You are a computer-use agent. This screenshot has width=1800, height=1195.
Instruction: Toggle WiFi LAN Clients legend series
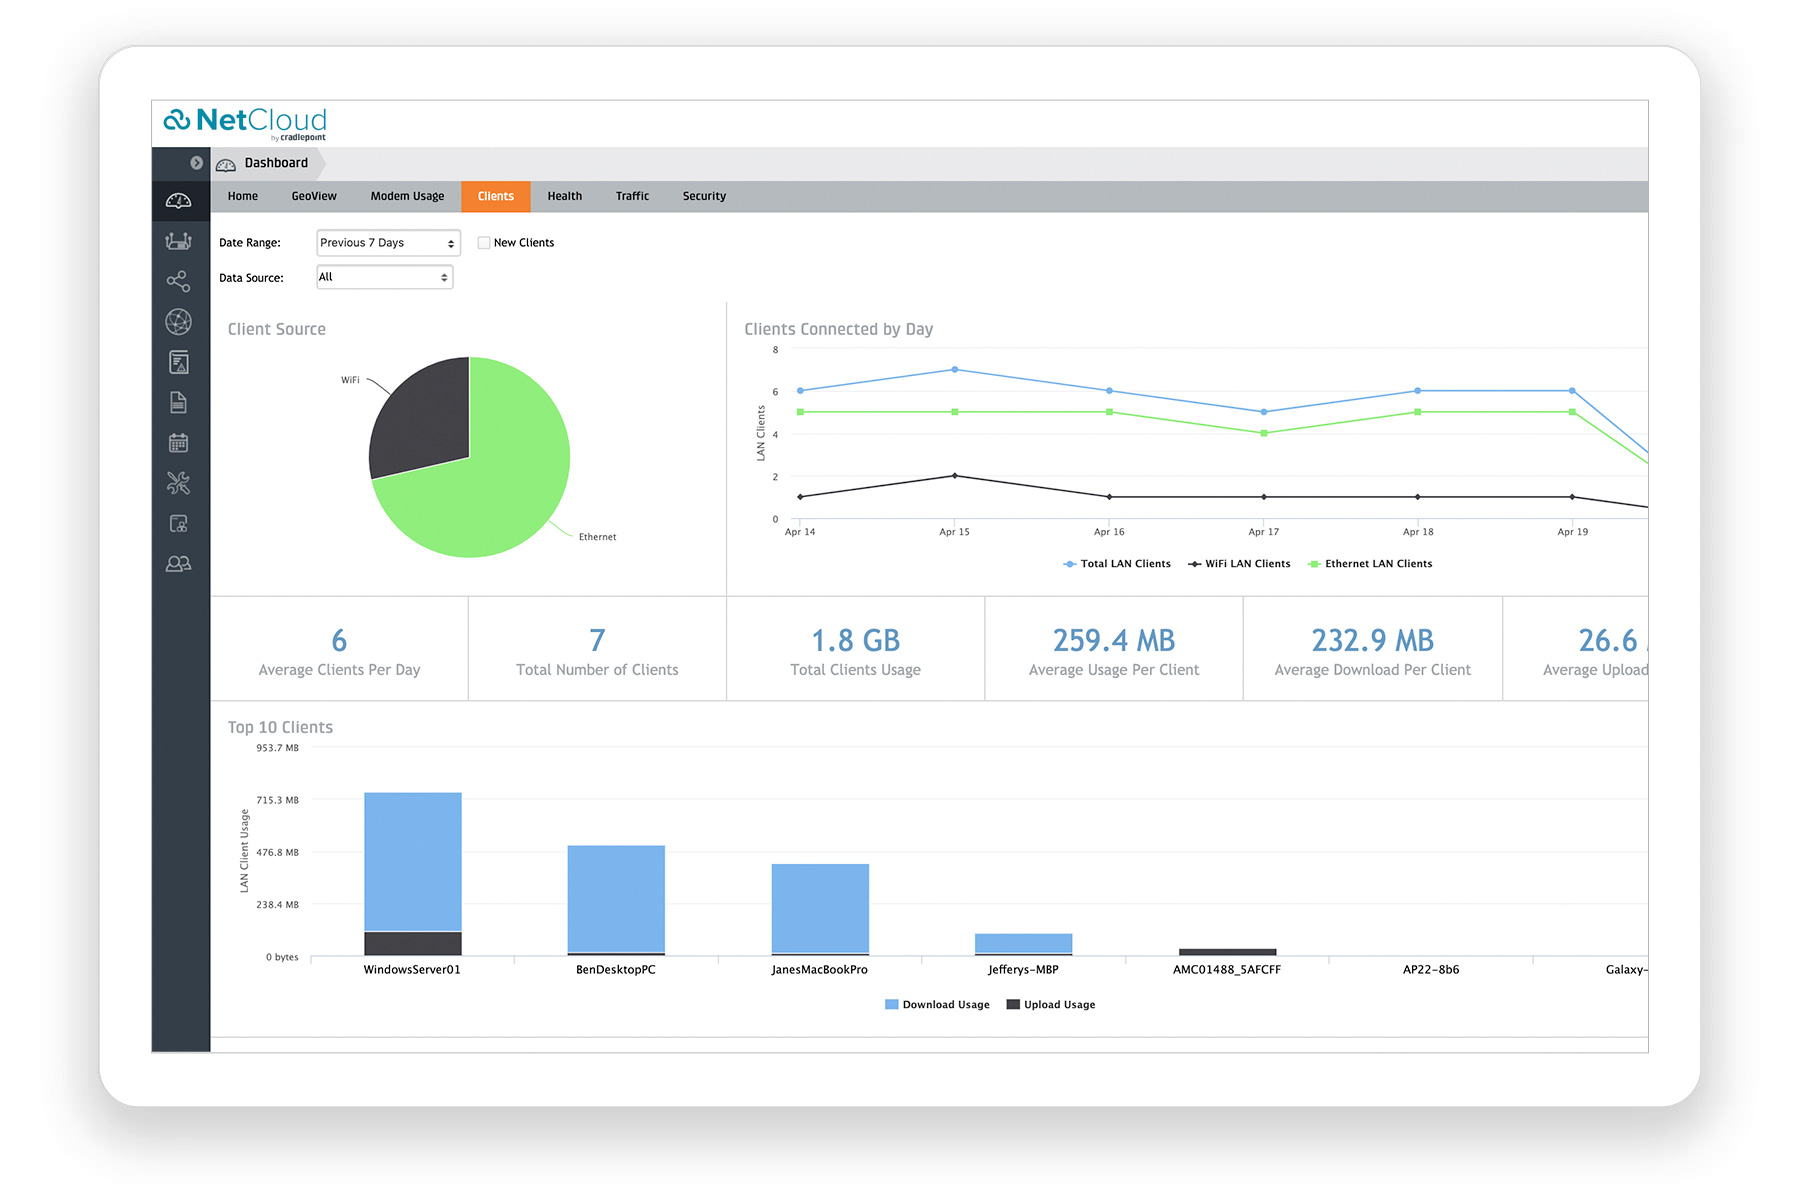click(1239, 564)
